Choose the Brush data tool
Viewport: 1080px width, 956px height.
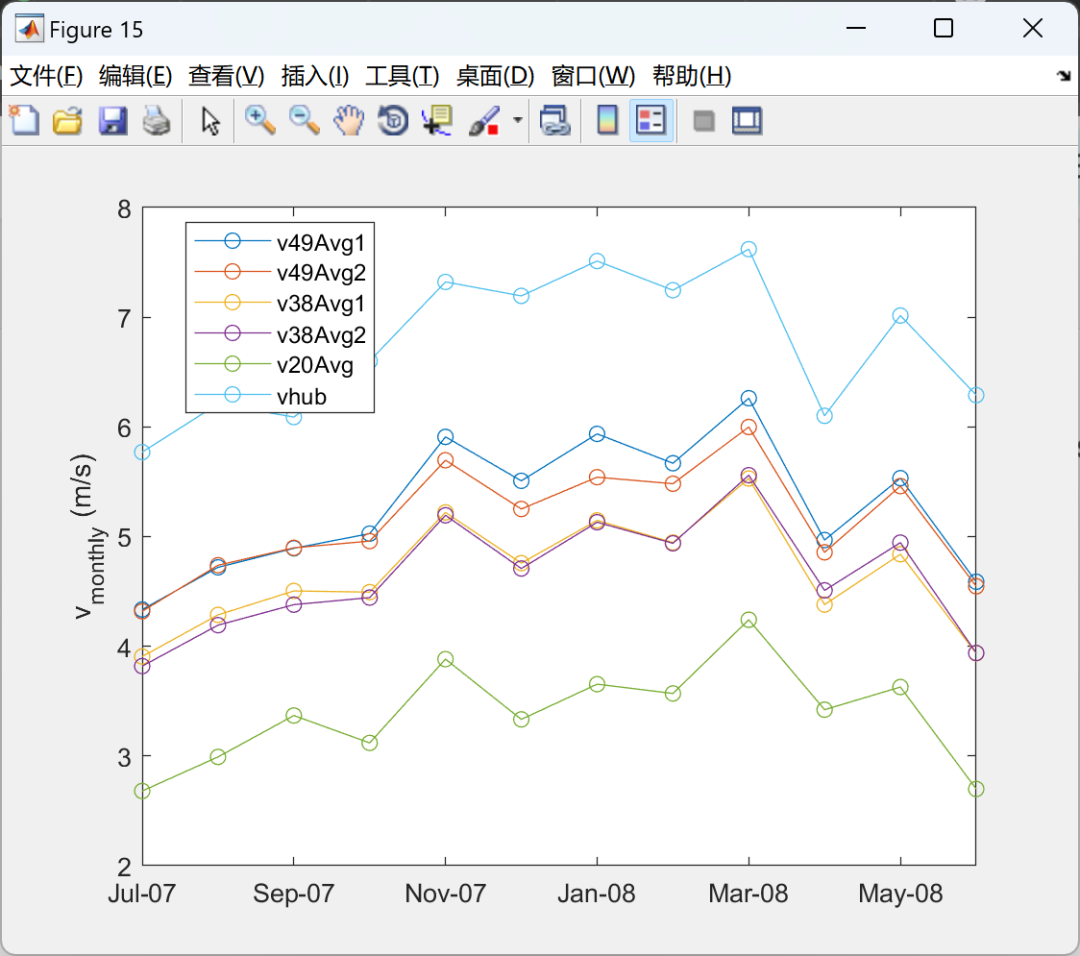click(x=484, y=121)
